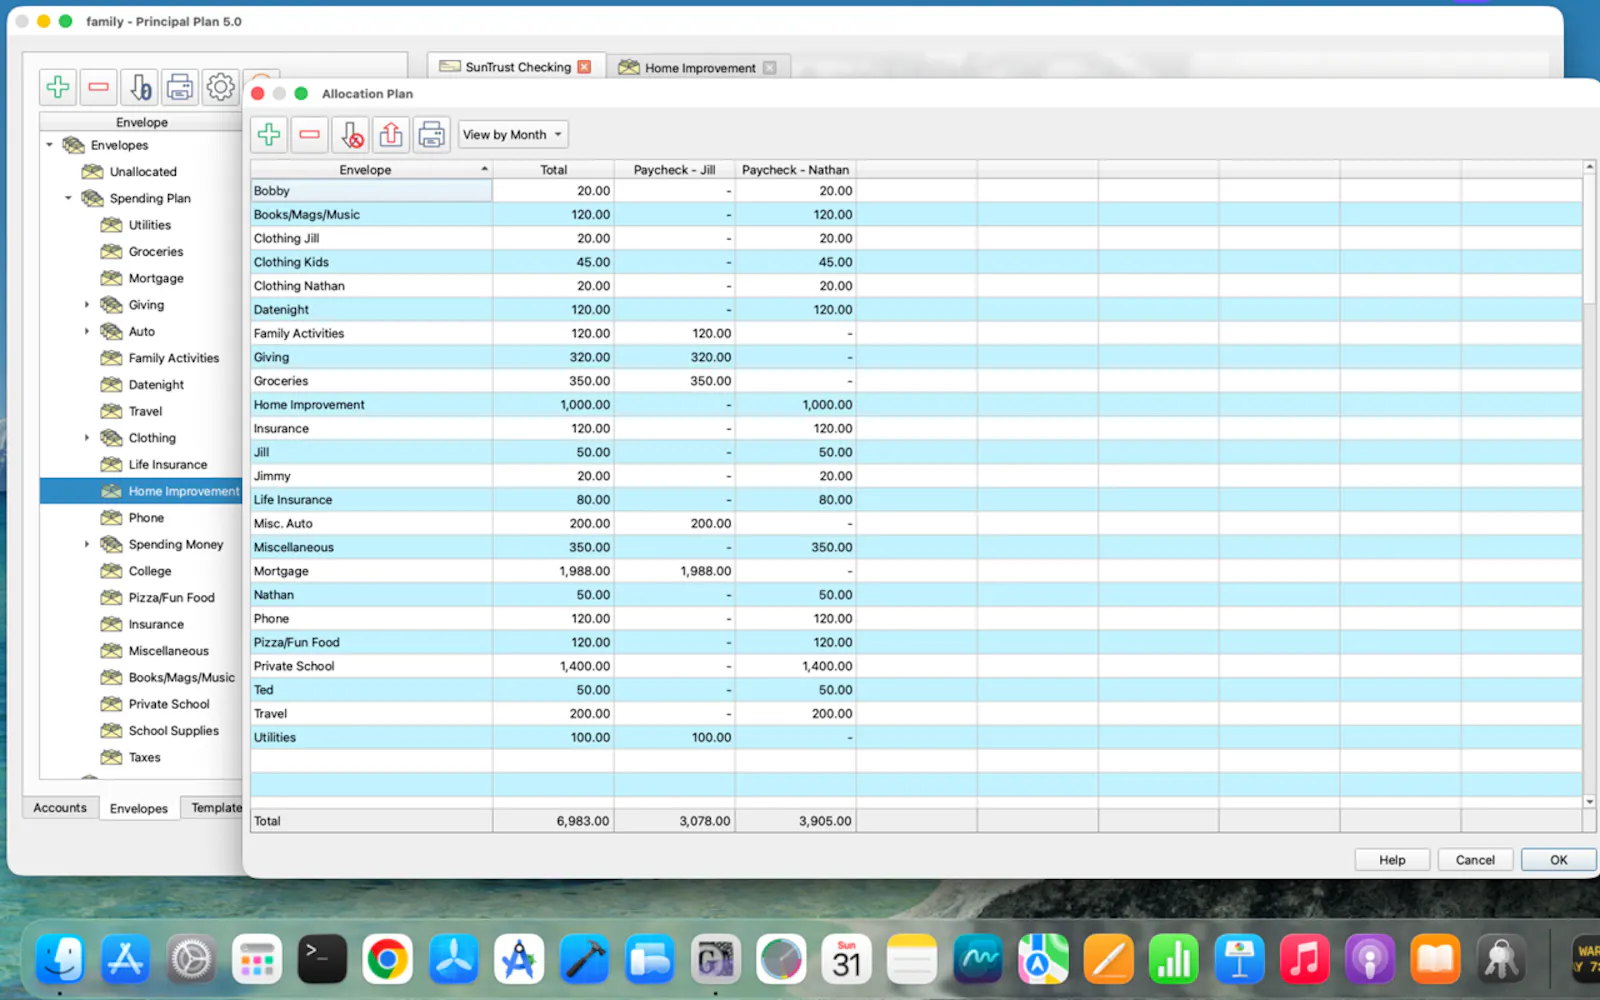Expand the Spending Money envelope group
Screen dimensions: 1600x1000
87,544
